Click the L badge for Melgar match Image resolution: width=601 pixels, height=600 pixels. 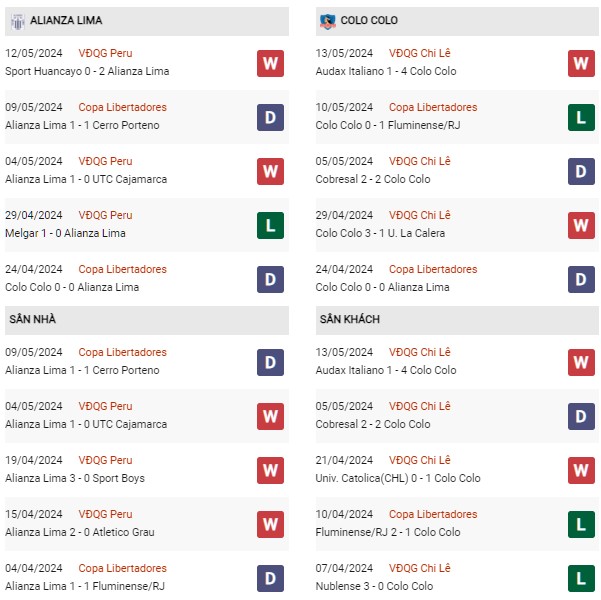270,225
